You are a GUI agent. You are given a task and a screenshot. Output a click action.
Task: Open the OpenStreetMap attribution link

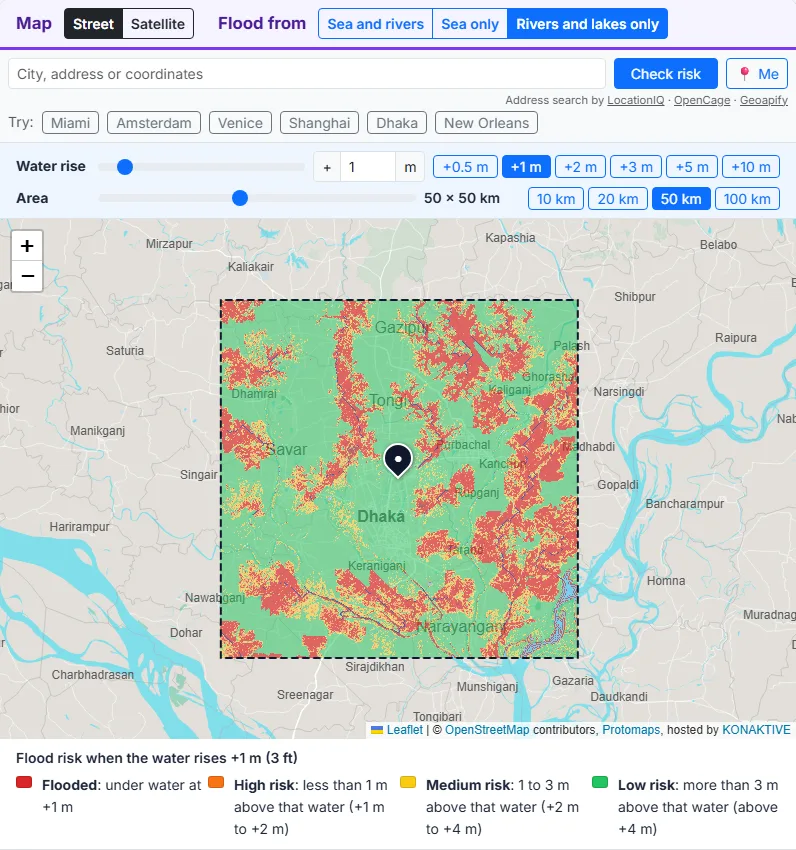click(487, 730)
